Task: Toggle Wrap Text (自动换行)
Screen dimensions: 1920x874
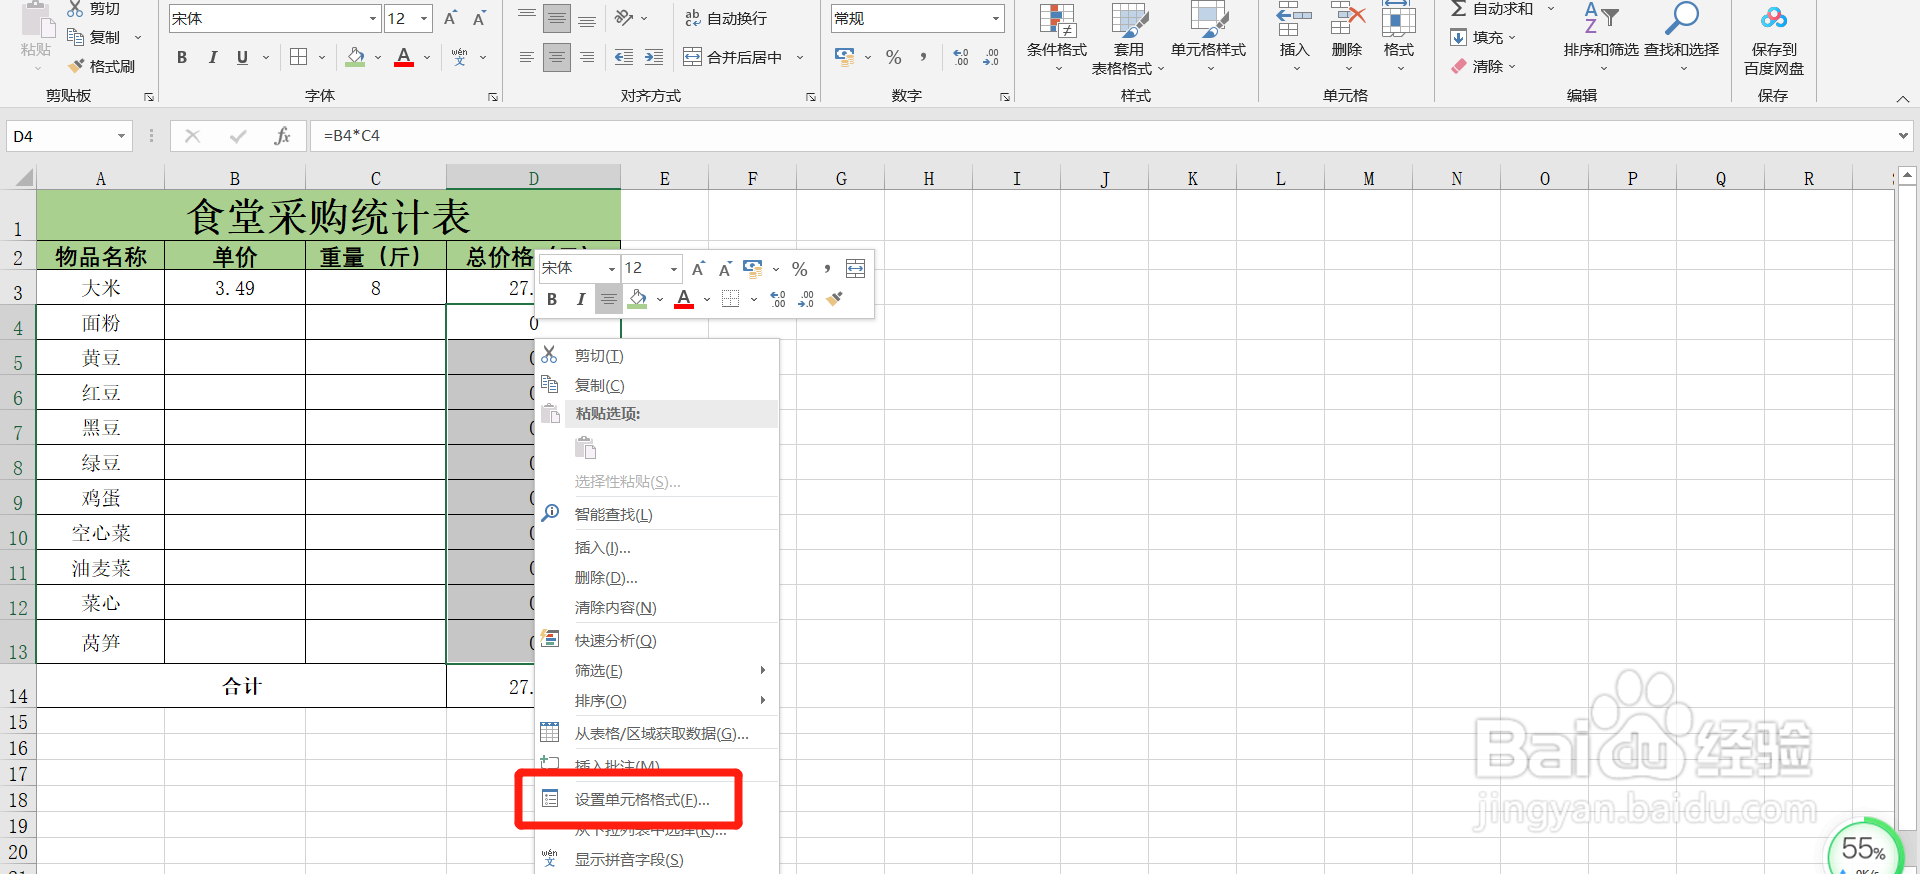Action: point(727,18)
